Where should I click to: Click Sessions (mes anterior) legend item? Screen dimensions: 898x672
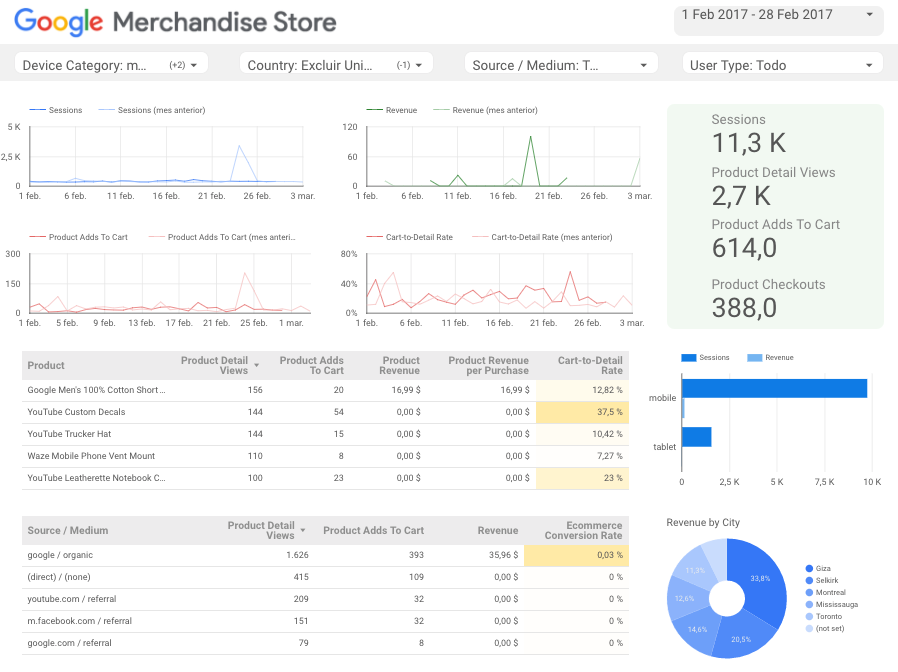pyautogui.click(x=152, y=110)
